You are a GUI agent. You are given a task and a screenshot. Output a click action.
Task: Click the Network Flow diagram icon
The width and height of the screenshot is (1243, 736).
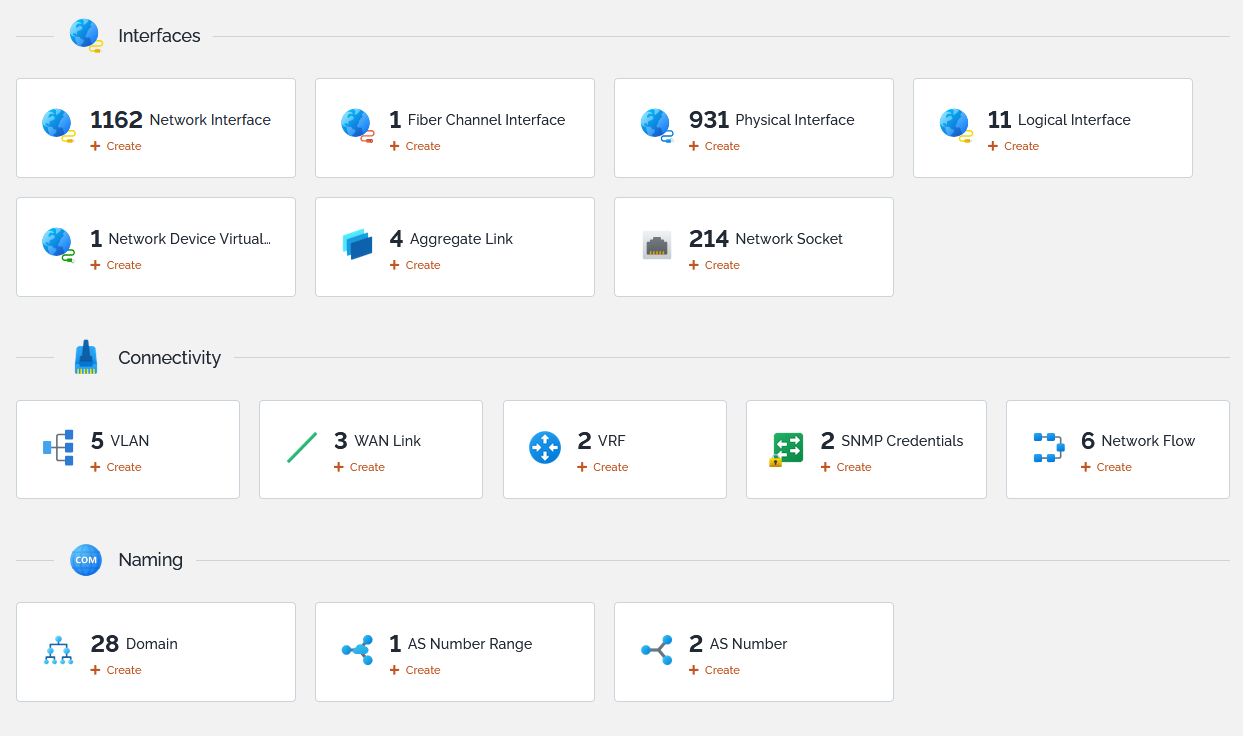pos(1048,447)
